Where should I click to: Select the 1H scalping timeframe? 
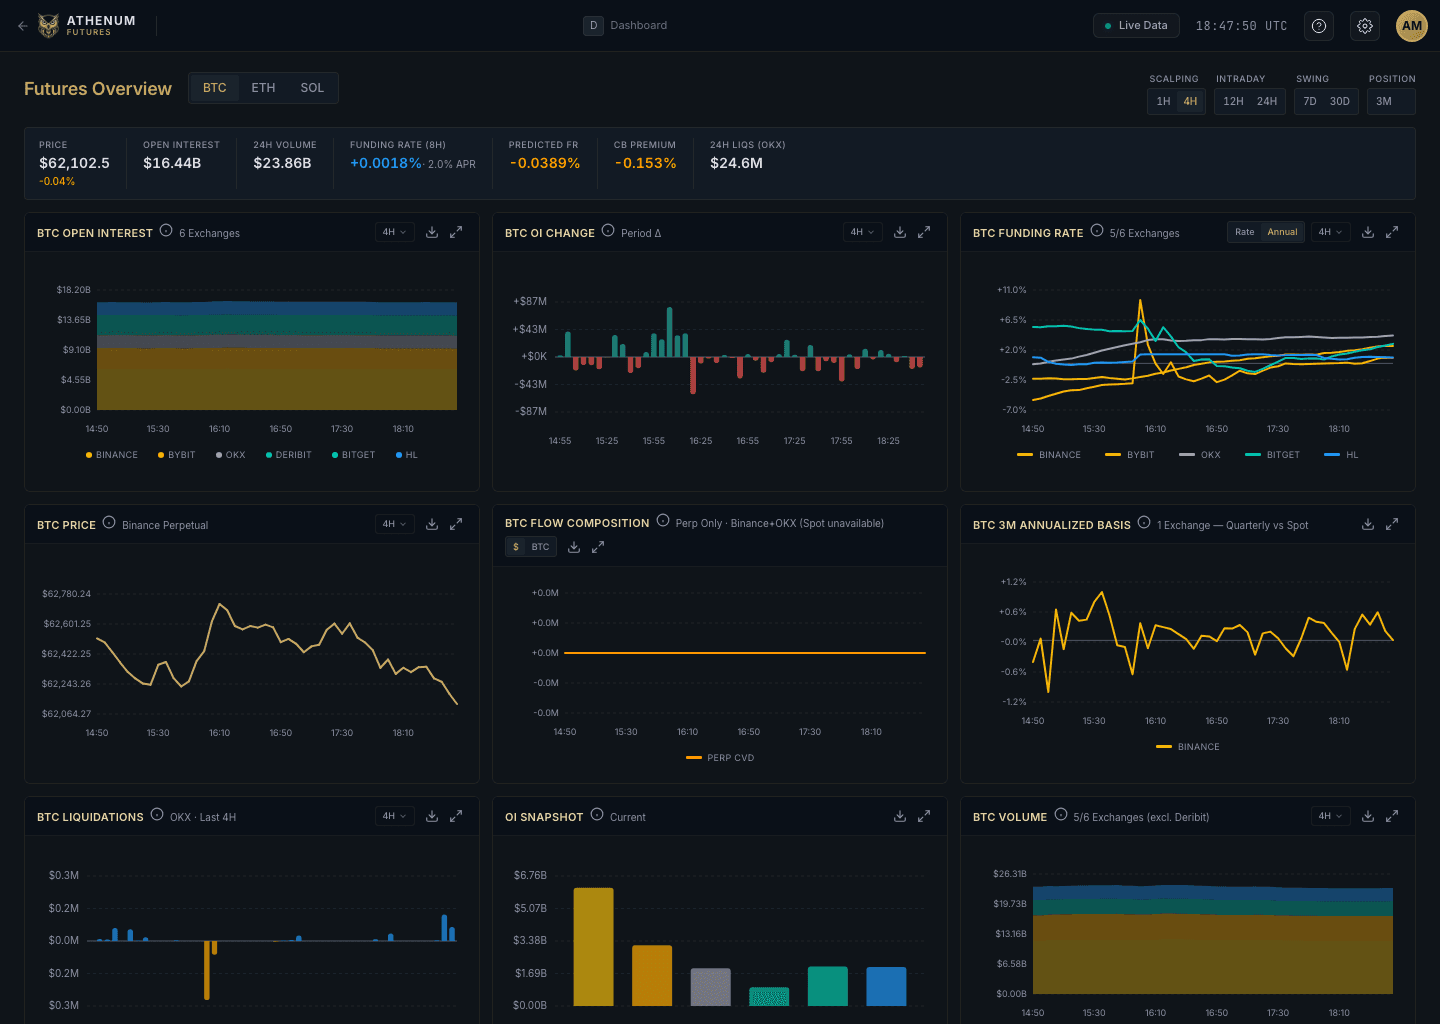1163,101
